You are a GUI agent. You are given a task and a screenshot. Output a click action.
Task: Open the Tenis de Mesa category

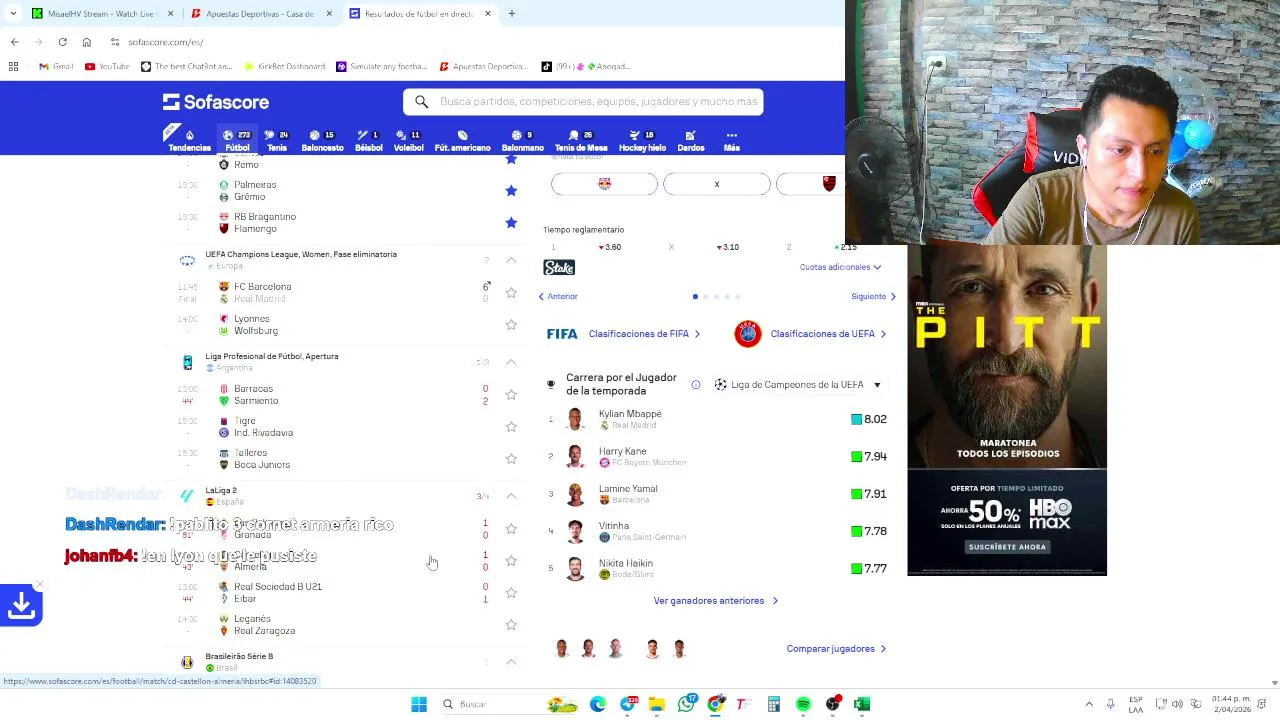[581, 141]
